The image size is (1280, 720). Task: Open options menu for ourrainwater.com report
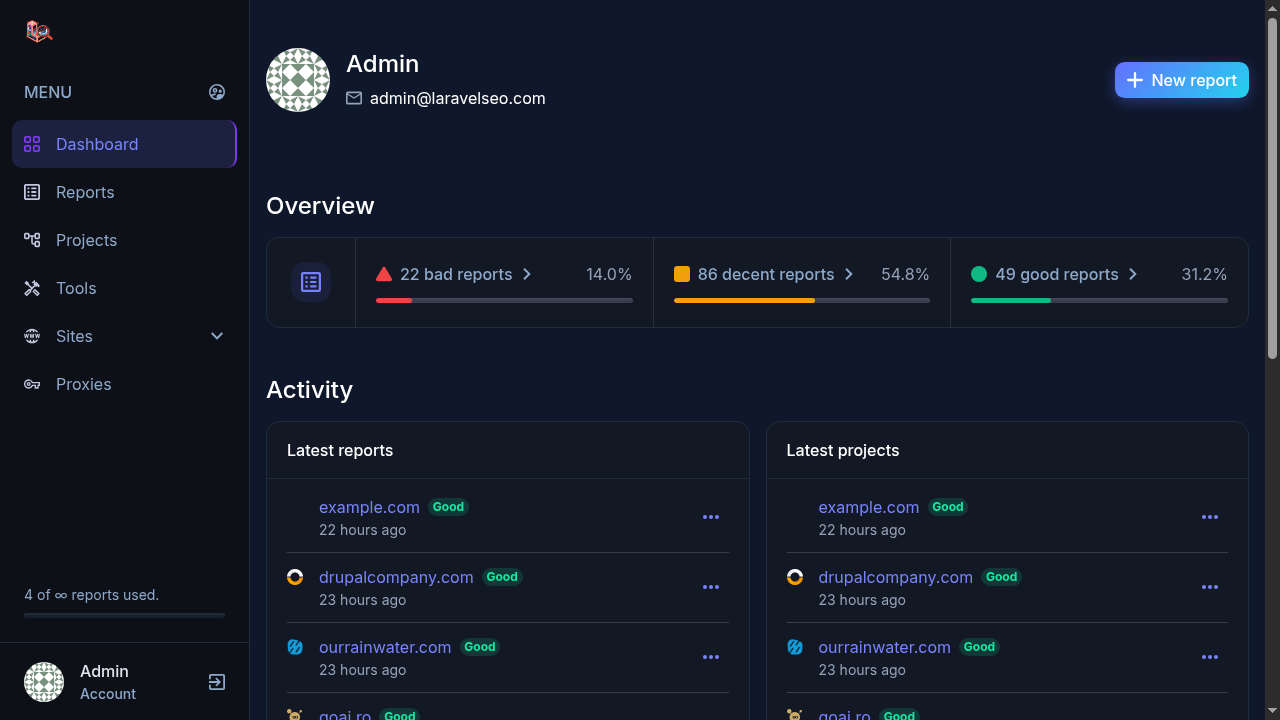click(711, 657)
